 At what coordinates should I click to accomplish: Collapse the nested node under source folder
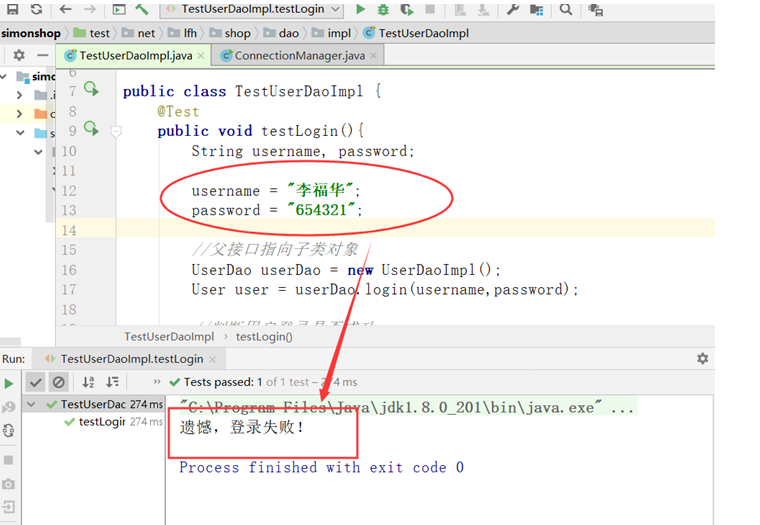click(x=38, y=152)
